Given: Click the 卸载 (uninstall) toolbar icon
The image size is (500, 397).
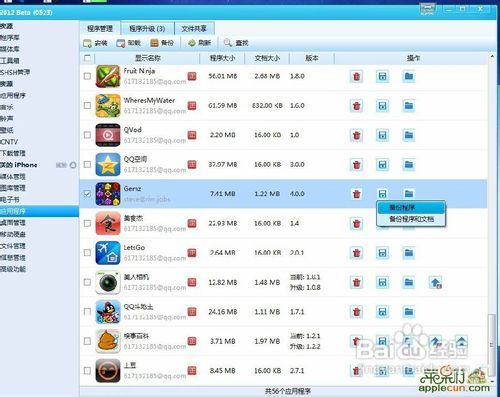Looking at the screenshot, I should click(120, 43).
